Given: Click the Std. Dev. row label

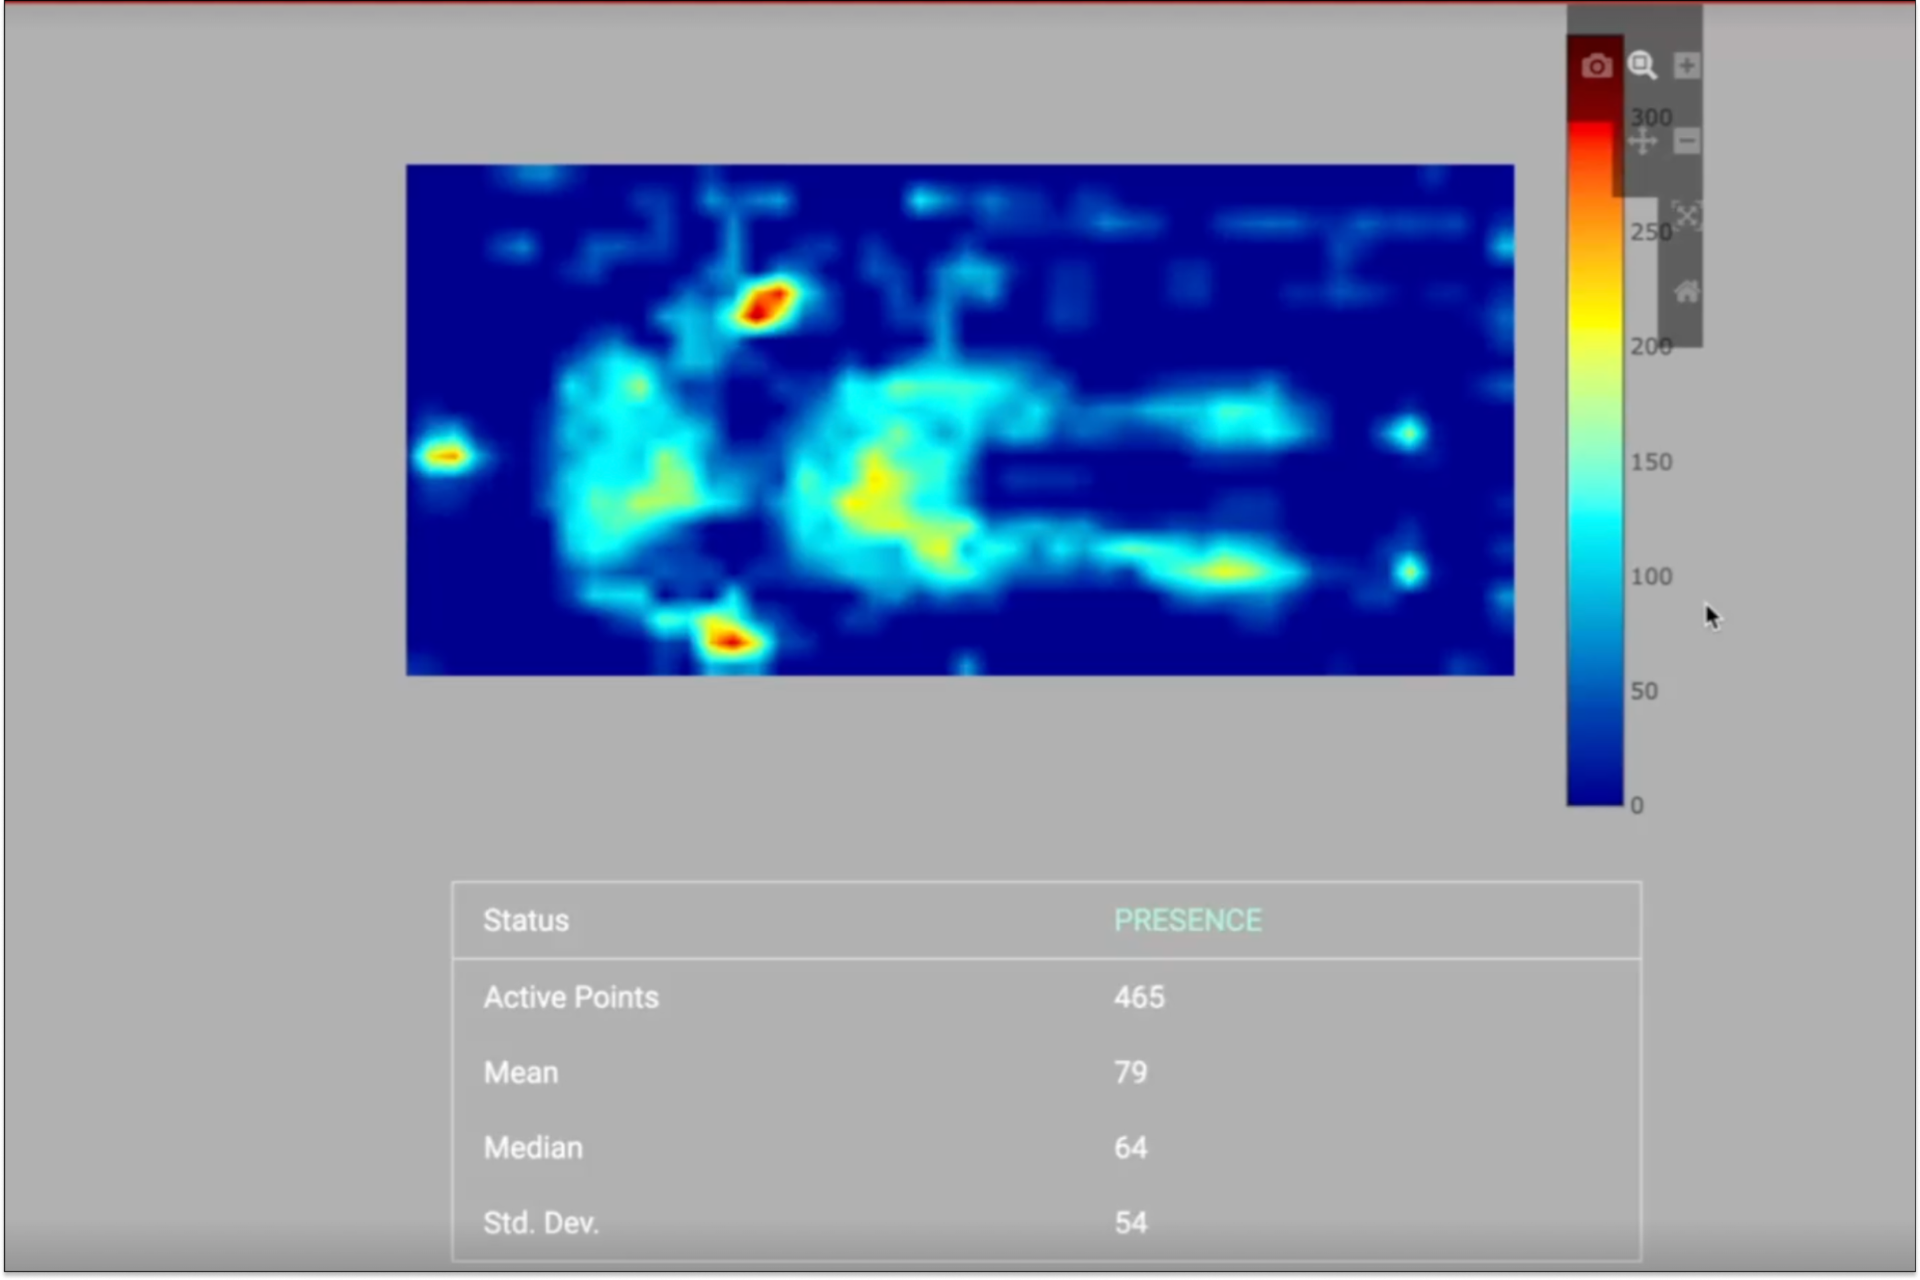Looking at the screenshot, I should pos(541,1222).
